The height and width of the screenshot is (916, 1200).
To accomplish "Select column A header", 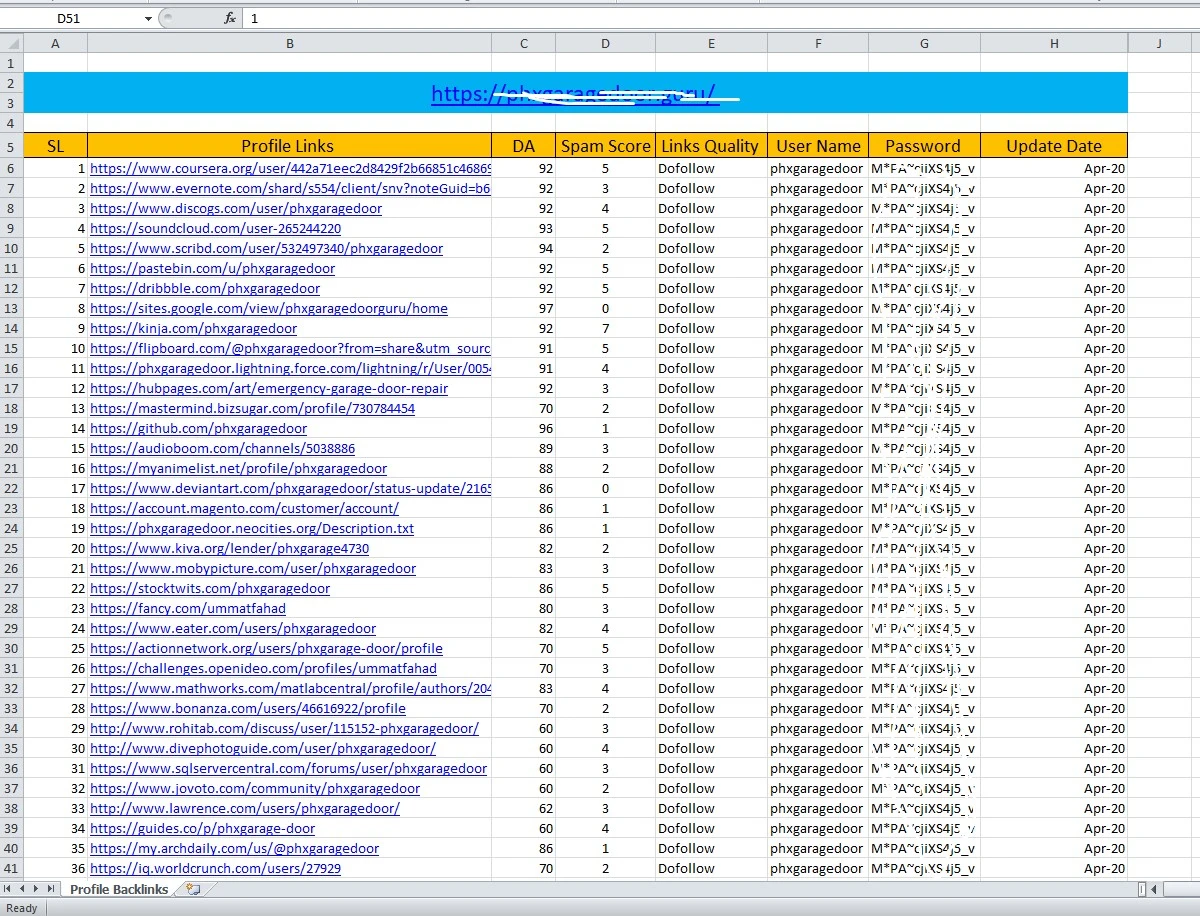I will coord(55,43).
